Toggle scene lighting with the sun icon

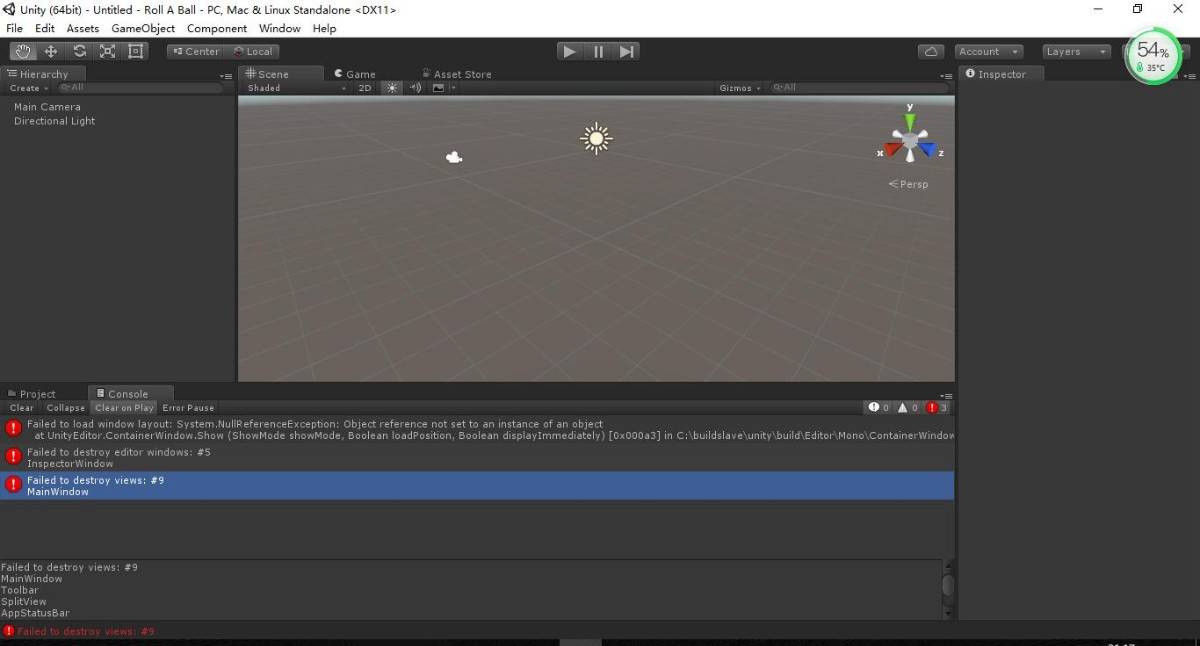click(x=392, y=88)
